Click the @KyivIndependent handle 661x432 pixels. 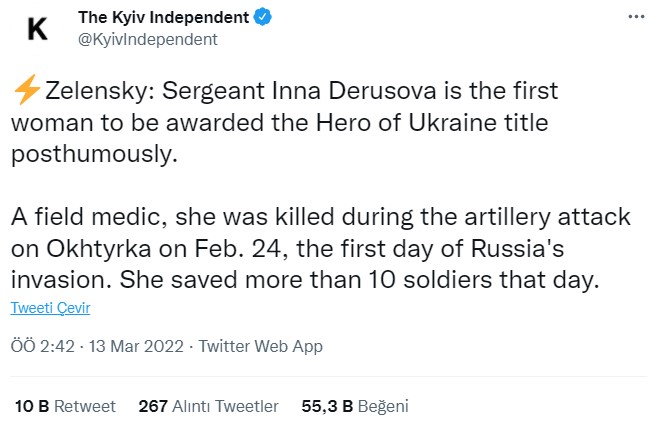(x=147, y=39)
